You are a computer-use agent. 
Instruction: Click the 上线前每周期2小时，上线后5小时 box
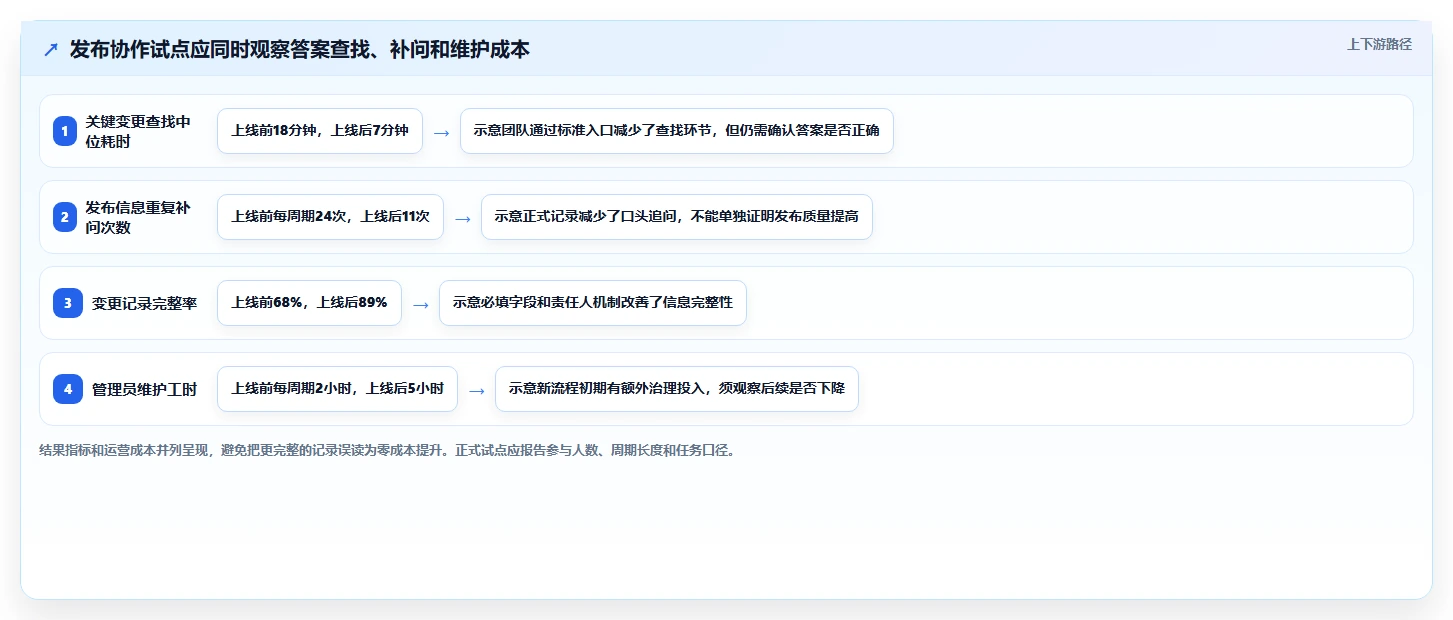point(337,389)
